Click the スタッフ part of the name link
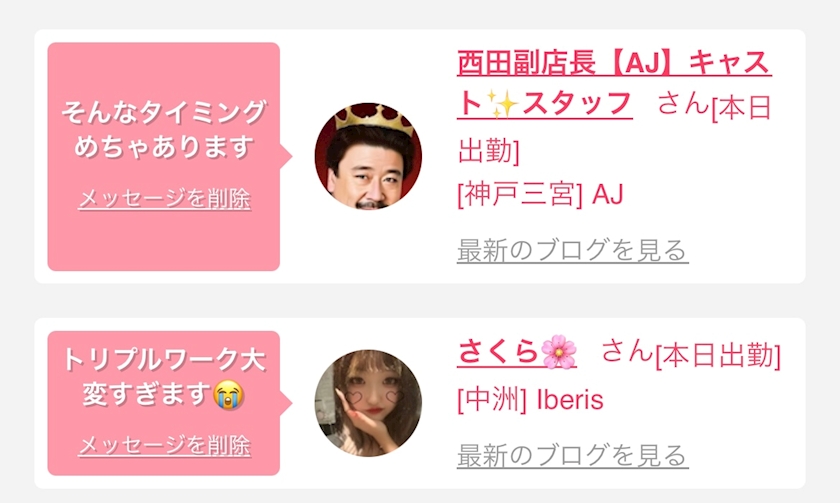The image size is (840, 503). pos(576,103)
